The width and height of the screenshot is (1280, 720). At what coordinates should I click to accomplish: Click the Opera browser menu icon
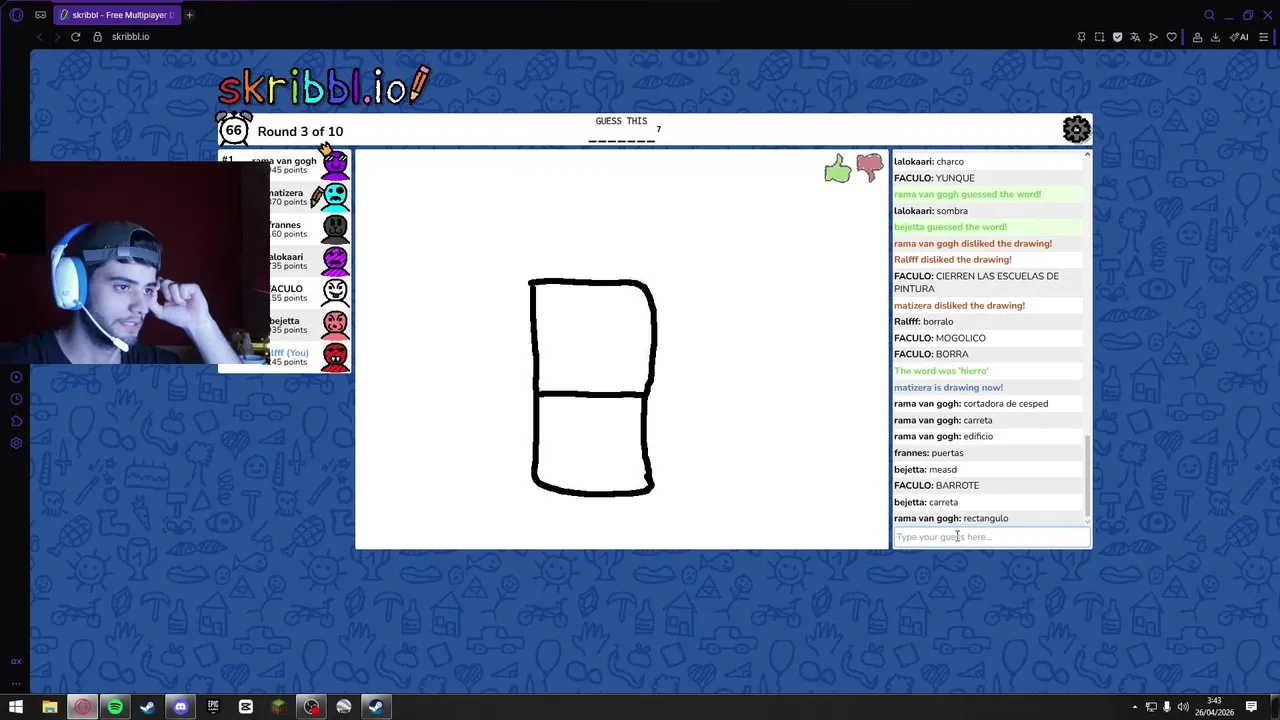(x=15, y=15)
